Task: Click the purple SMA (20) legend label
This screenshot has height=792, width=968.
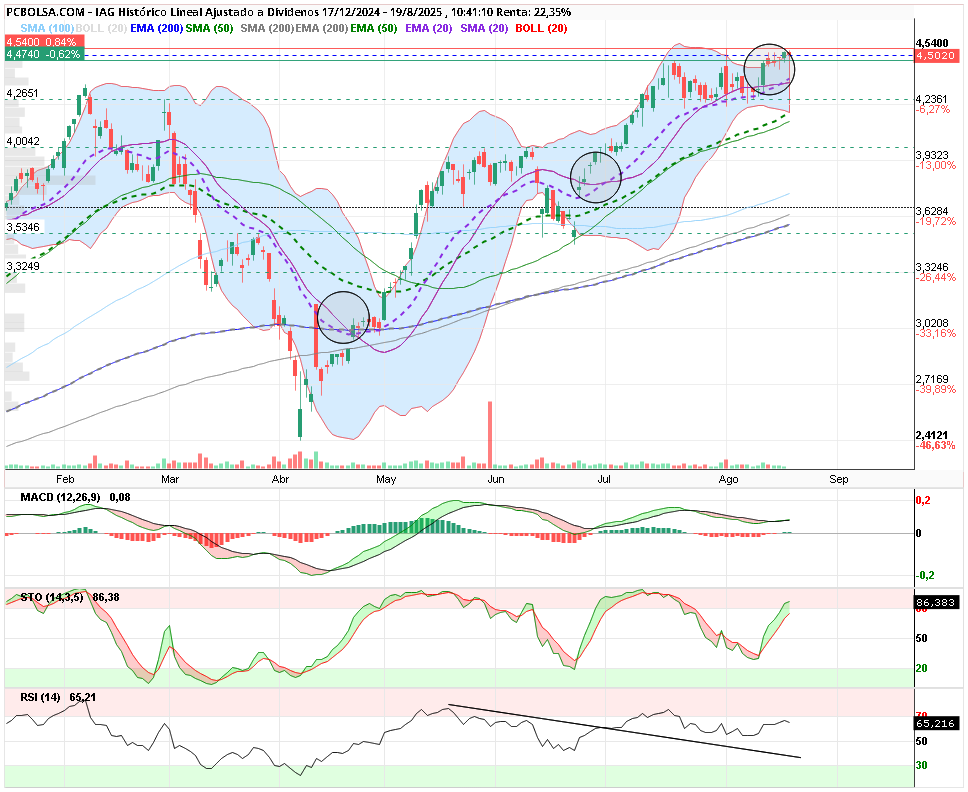Action: [x=484, y=28]
